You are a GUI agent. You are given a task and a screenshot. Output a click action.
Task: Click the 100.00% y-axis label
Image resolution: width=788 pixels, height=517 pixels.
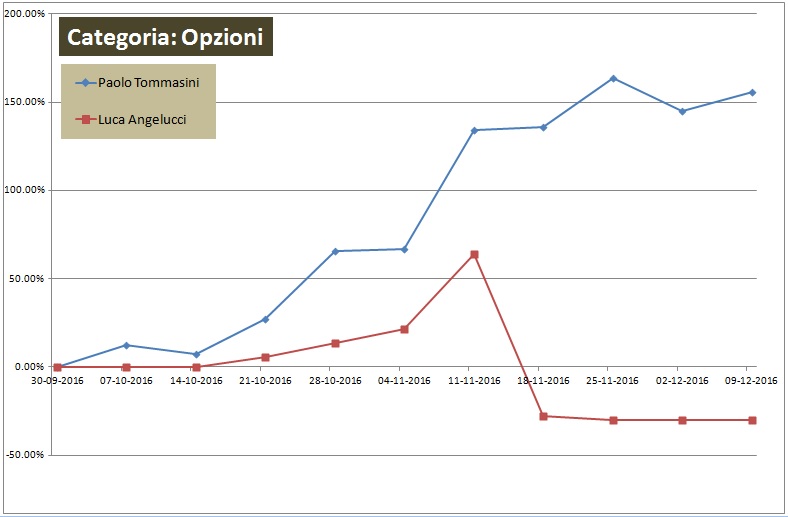[x=25, y=190]
